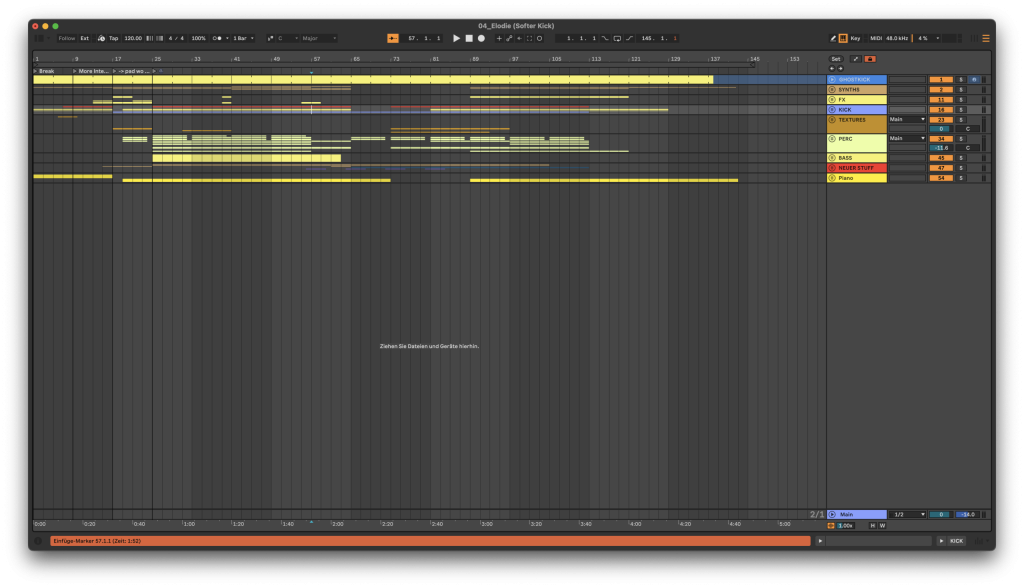Image resolution: width=1024 pixels, height=588 pixels.
Task: Unfold the SYNTHS group track
Action: [x=832, y=89]
